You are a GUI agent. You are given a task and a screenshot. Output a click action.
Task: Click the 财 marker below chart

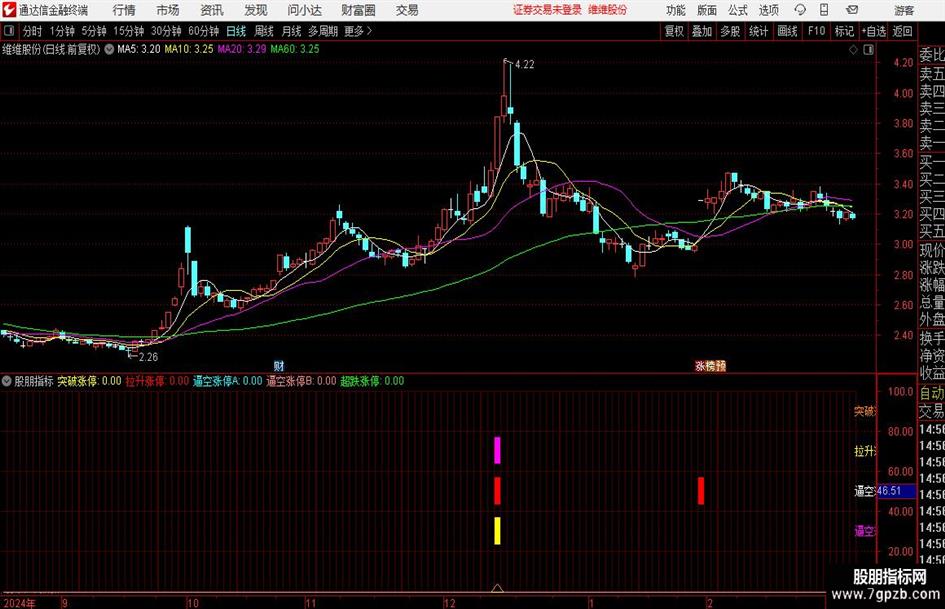point(278,366)
